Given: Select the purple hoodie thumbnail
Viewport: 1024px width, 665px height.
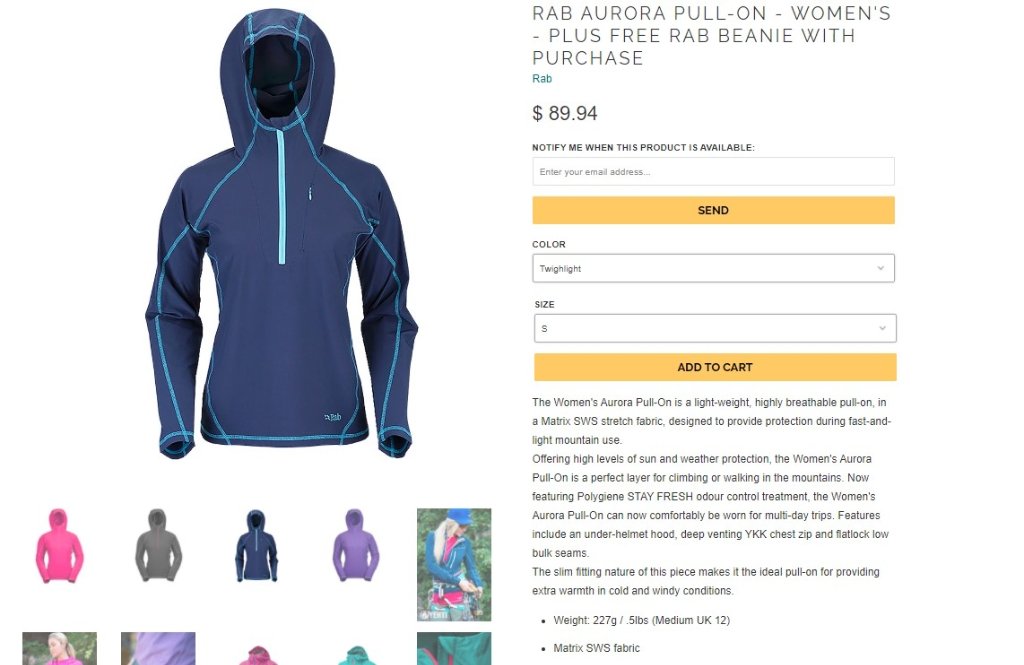Looking at the screenshot, I should pos(355,545).
